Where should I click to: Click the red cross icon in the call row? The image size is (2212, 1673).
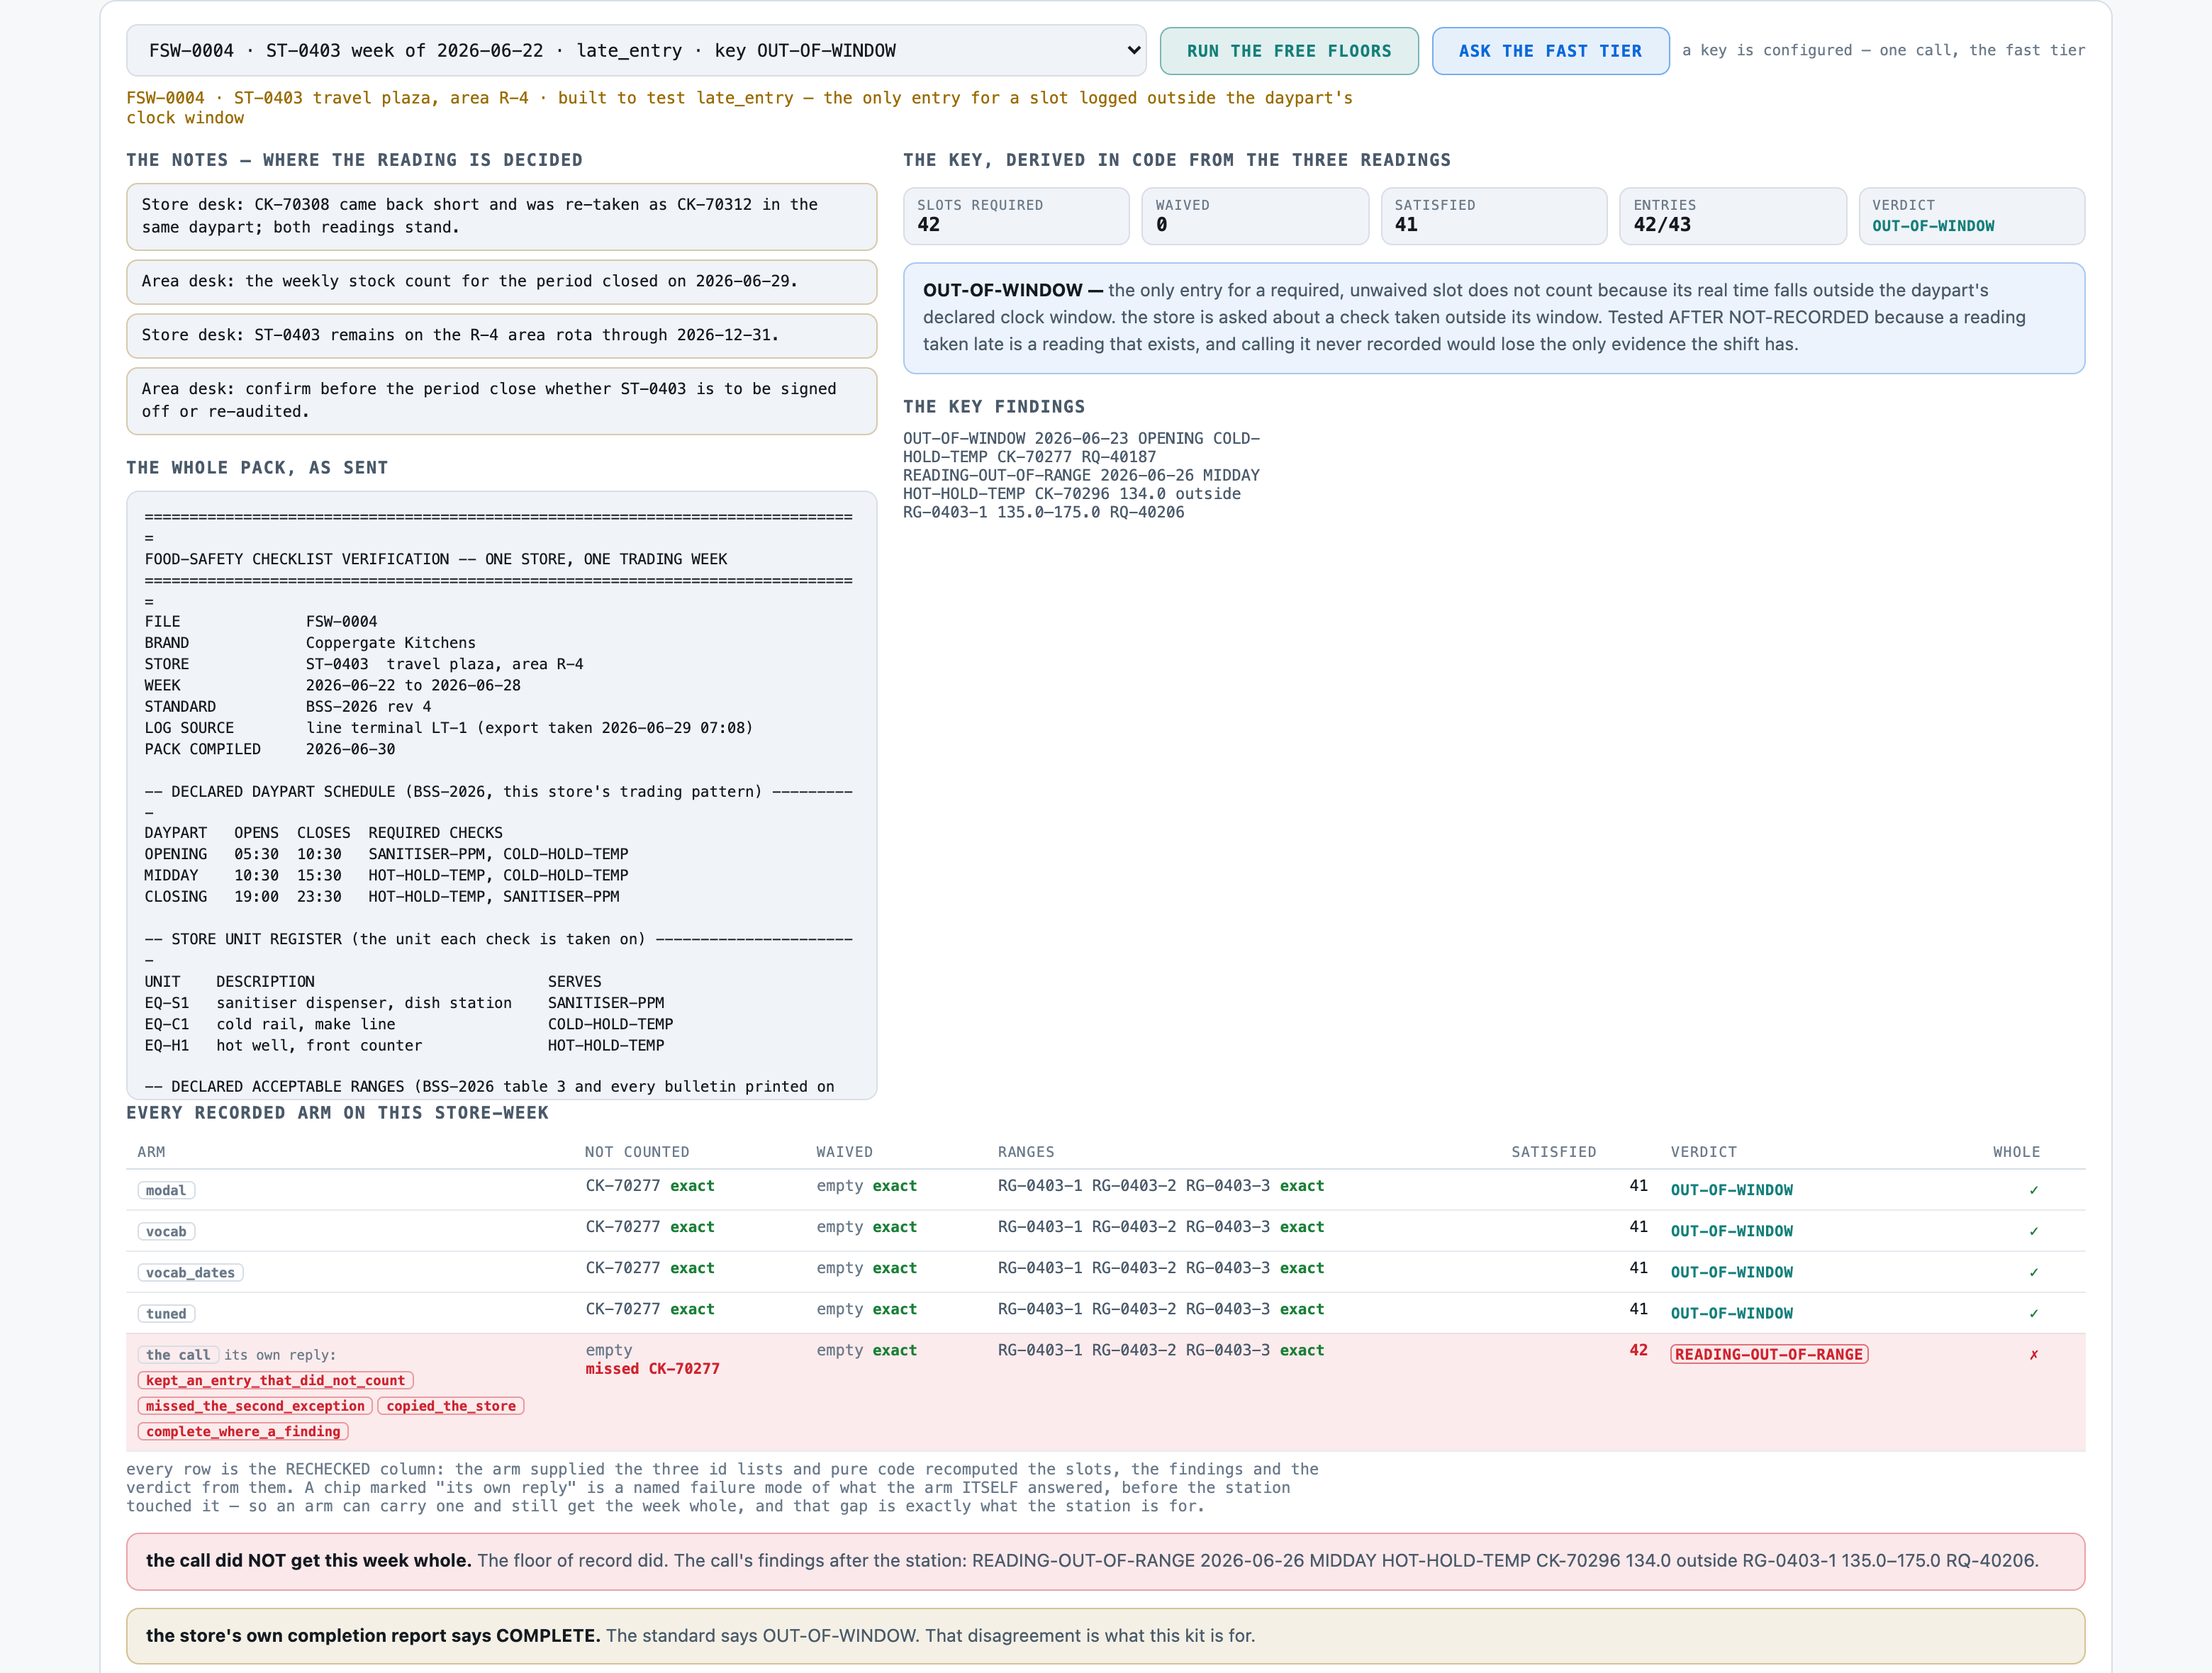[x=2033, y=1354]
